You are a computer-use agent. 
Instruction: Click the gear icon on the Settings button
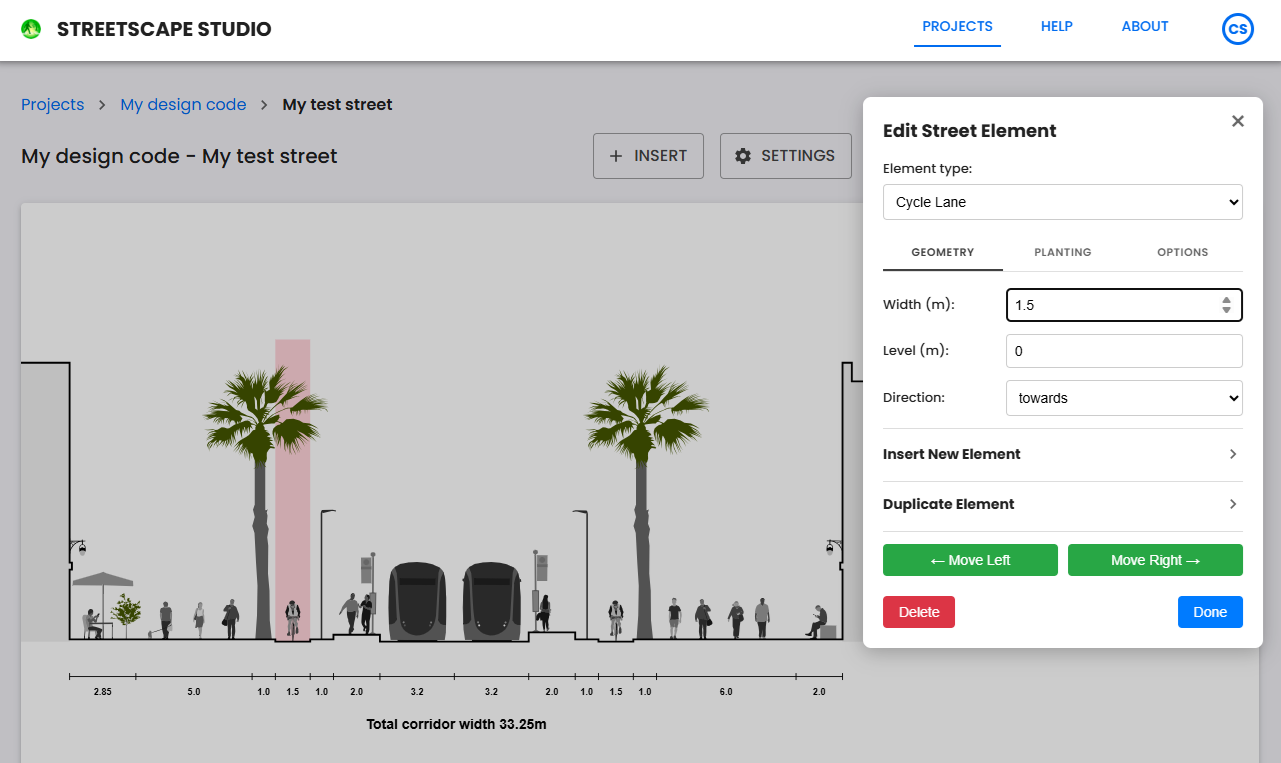tap(744, 156)
